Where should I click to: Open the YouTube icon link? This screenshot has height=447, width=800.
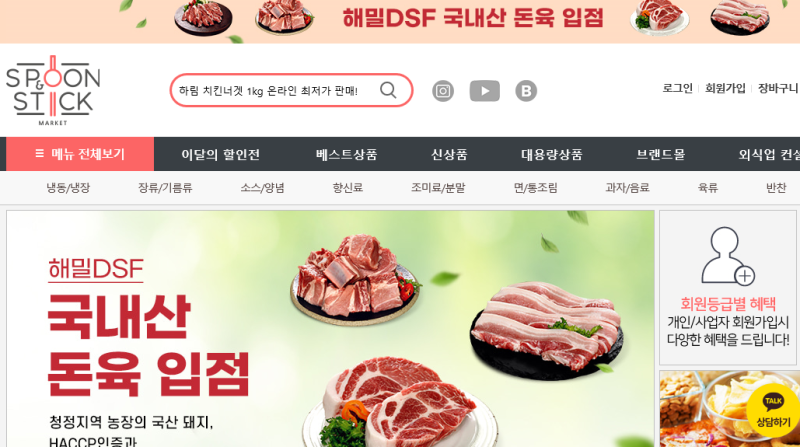coord(485,91)
